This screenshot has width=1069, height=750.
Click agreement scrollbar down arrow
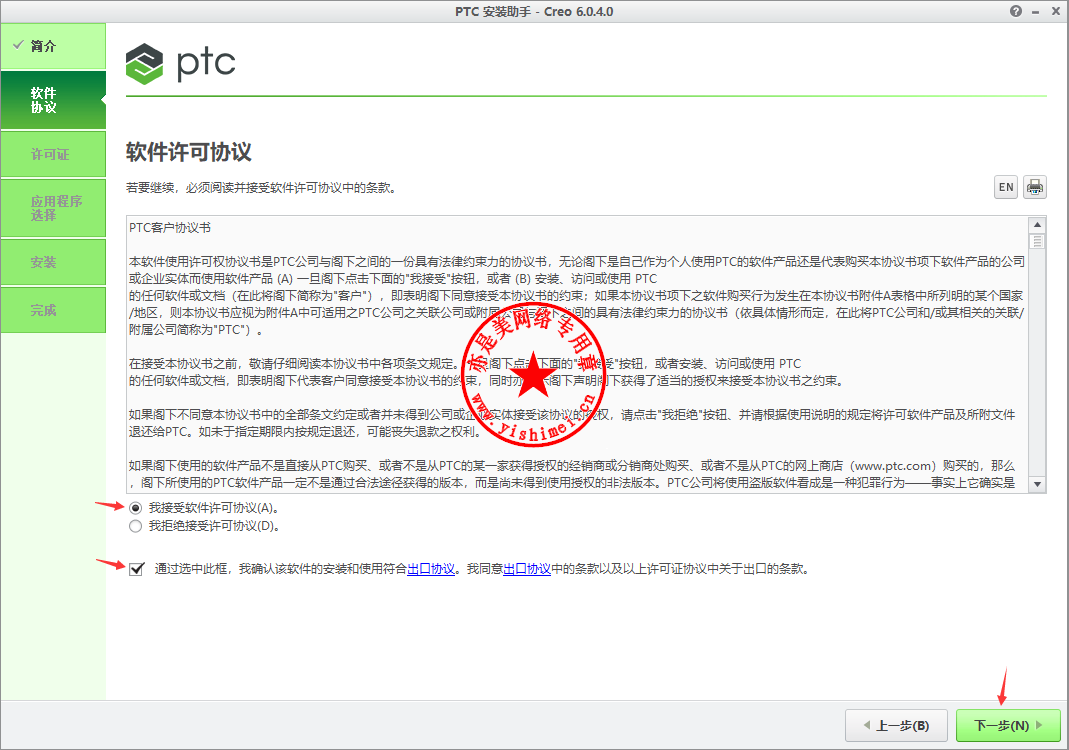pos(1037,484)
